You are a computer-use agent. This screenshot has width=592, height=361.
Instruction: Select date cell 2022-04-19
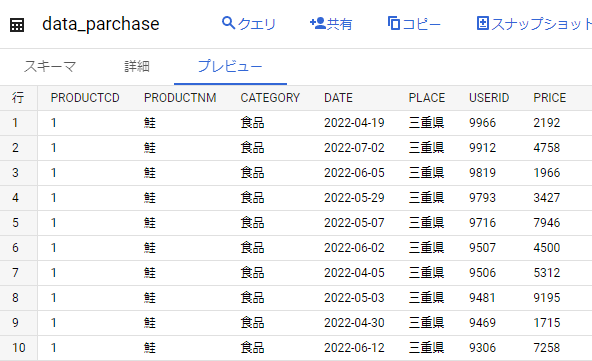coord(354,123)
